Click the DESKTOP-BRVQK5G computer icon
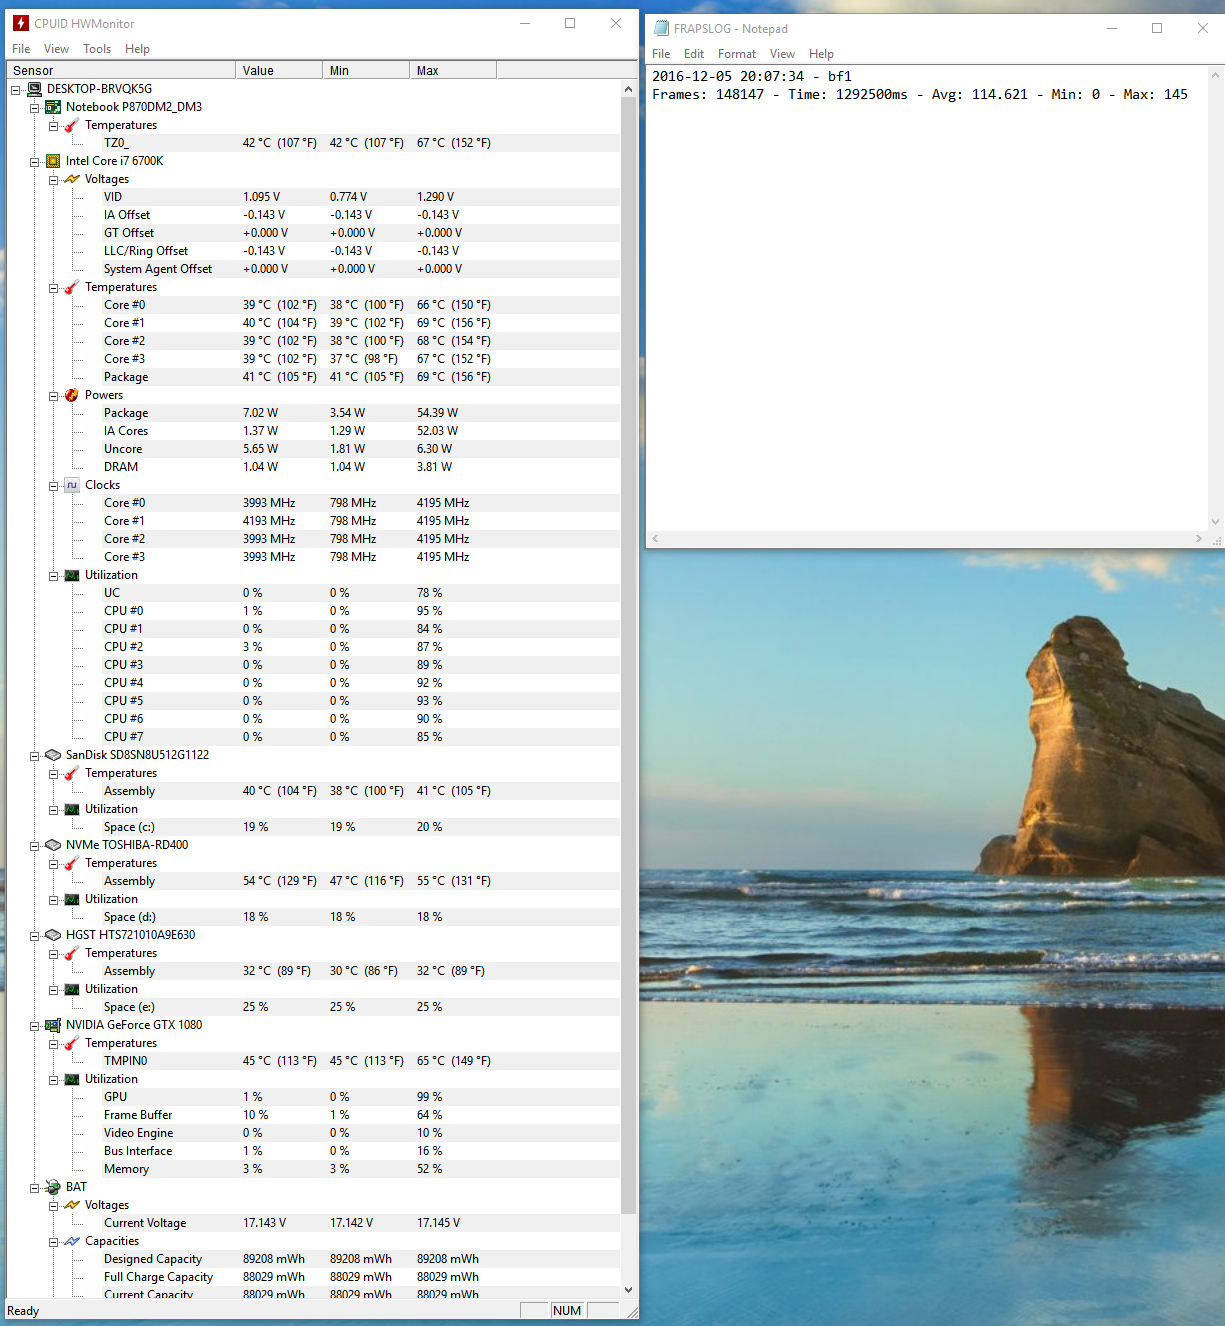Image resolution: width=1225 pixels, height=1326 pixels. 34,89
